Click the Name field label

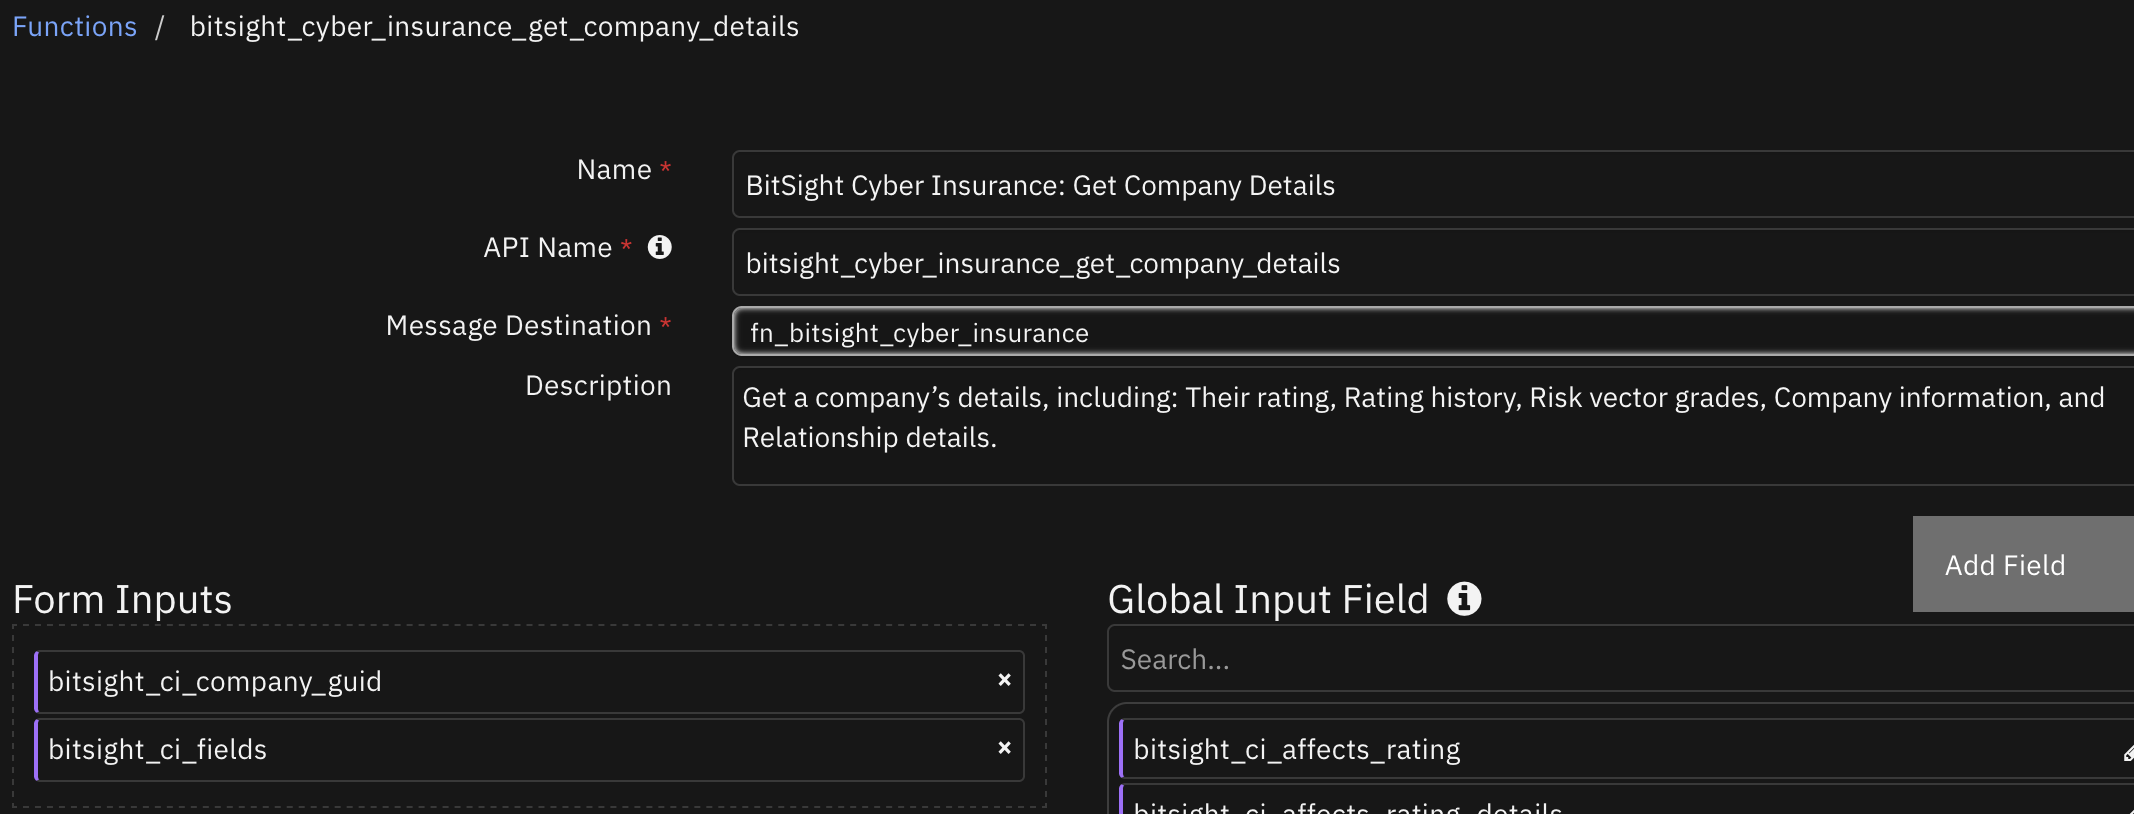click(x=614, y=170)
